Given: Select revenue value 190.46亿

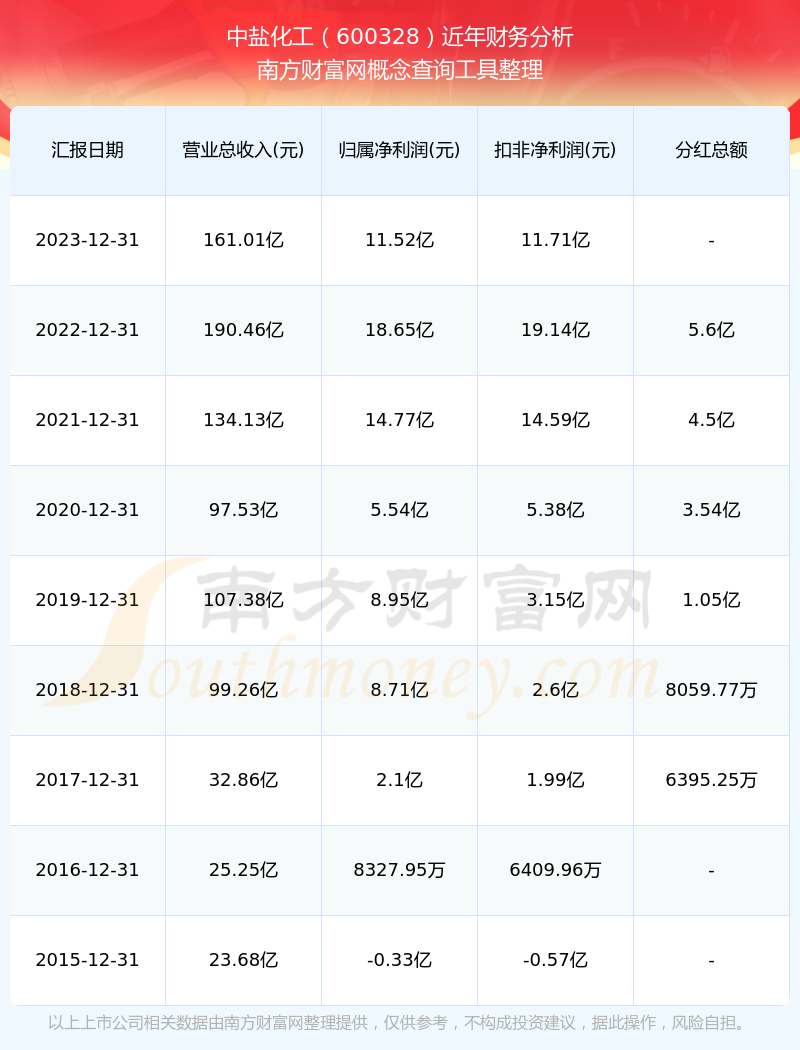Looking at the screenshot, I should click(x=243, y=330).
